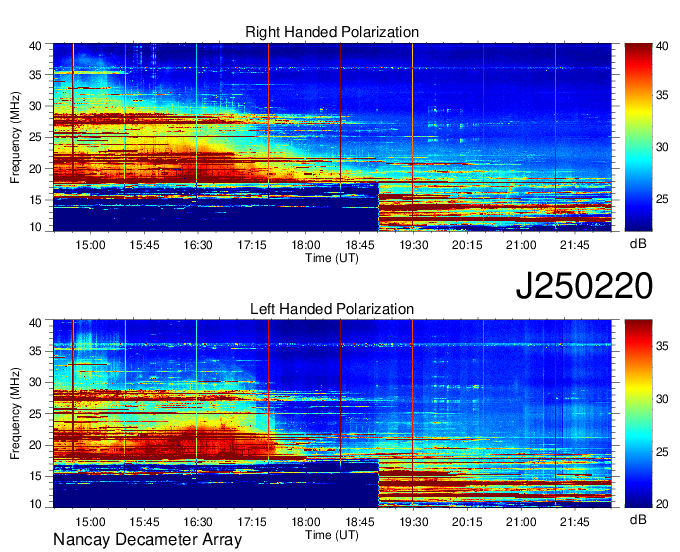Click the 25 MHz frequency tick, Right Handed plot

pos(36,137)
